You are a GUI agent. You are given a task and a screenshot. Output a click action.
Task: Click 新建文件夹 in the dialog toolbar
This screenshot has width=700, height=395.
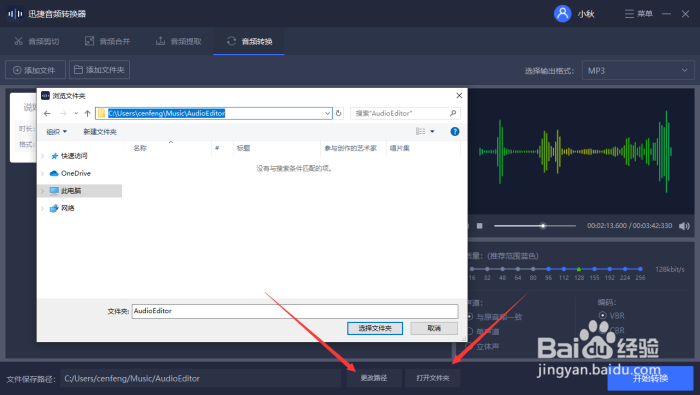[x=100, y=132]
